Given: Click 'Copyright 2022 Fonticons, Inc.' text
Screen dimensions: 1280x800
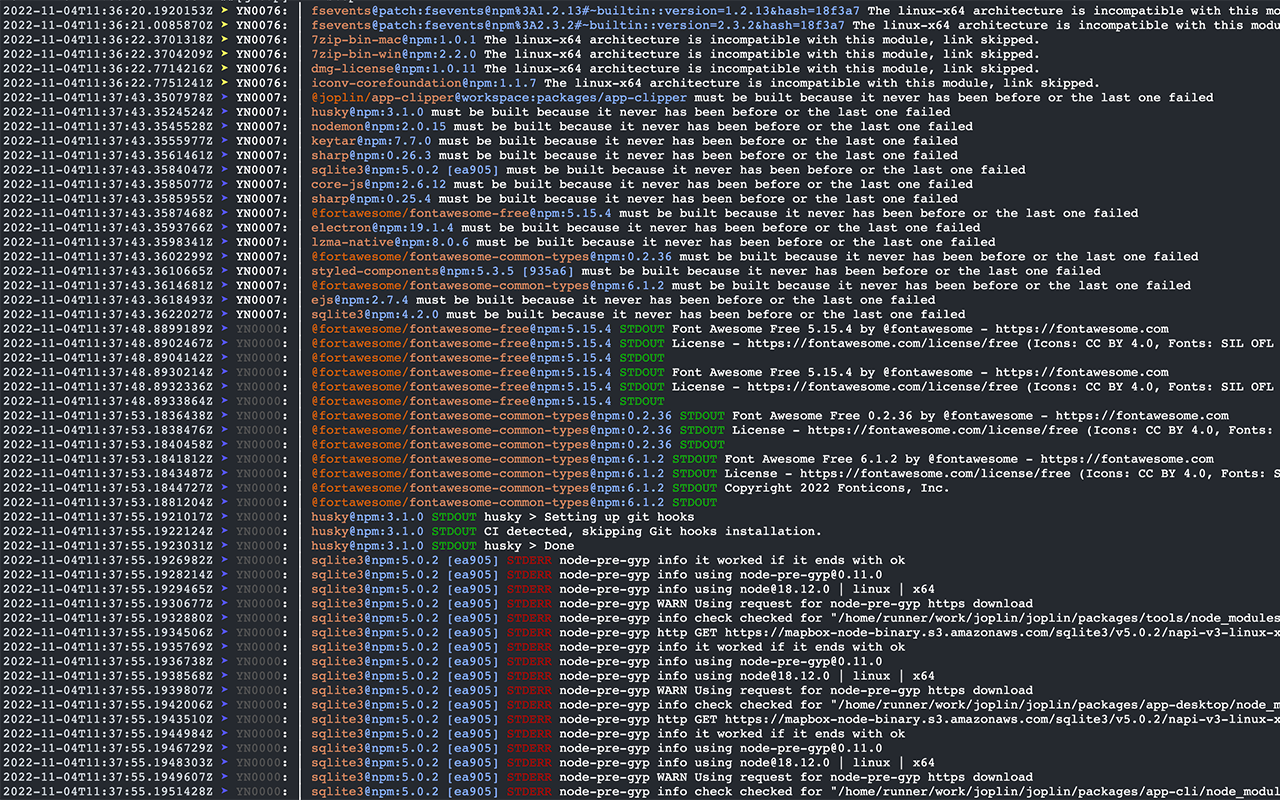Looking at the screenshot, I should pyautogui.click(x=837, y=488).
